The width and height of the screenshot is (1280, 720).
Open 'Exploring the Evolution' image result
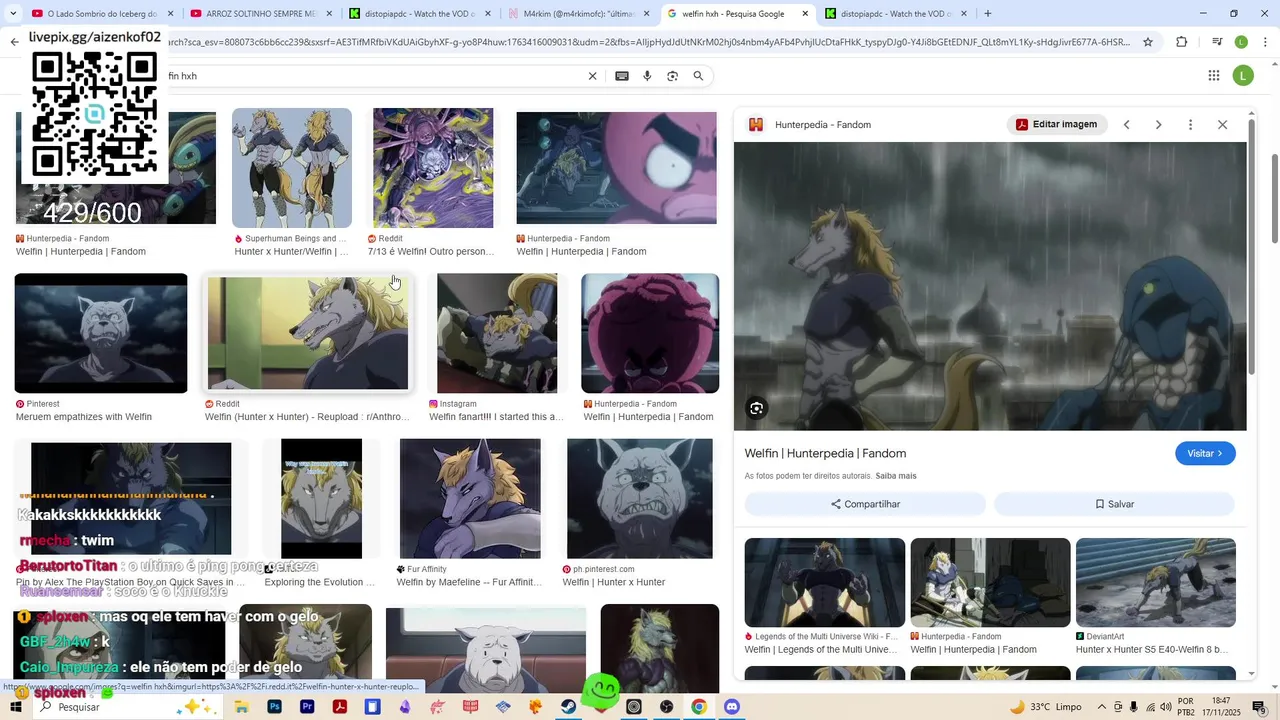[x=321, y=498]
